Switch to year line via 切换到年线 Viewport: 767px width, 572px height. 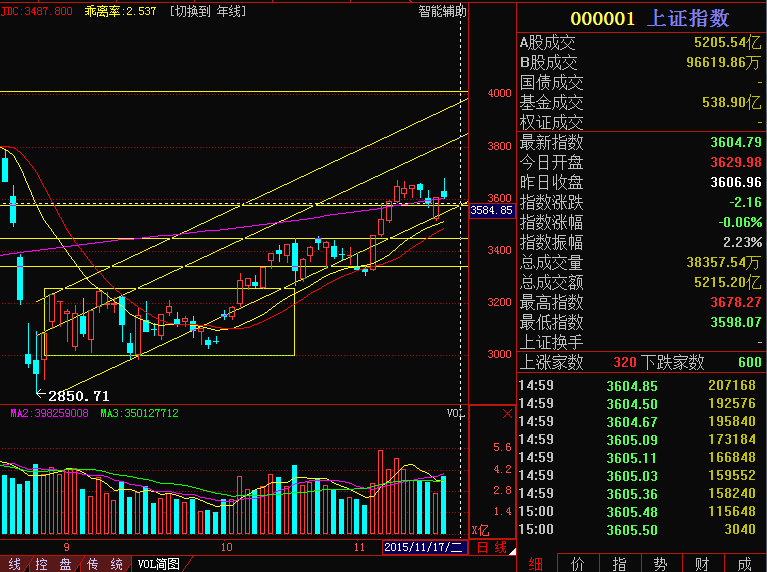tap(207, 11)
